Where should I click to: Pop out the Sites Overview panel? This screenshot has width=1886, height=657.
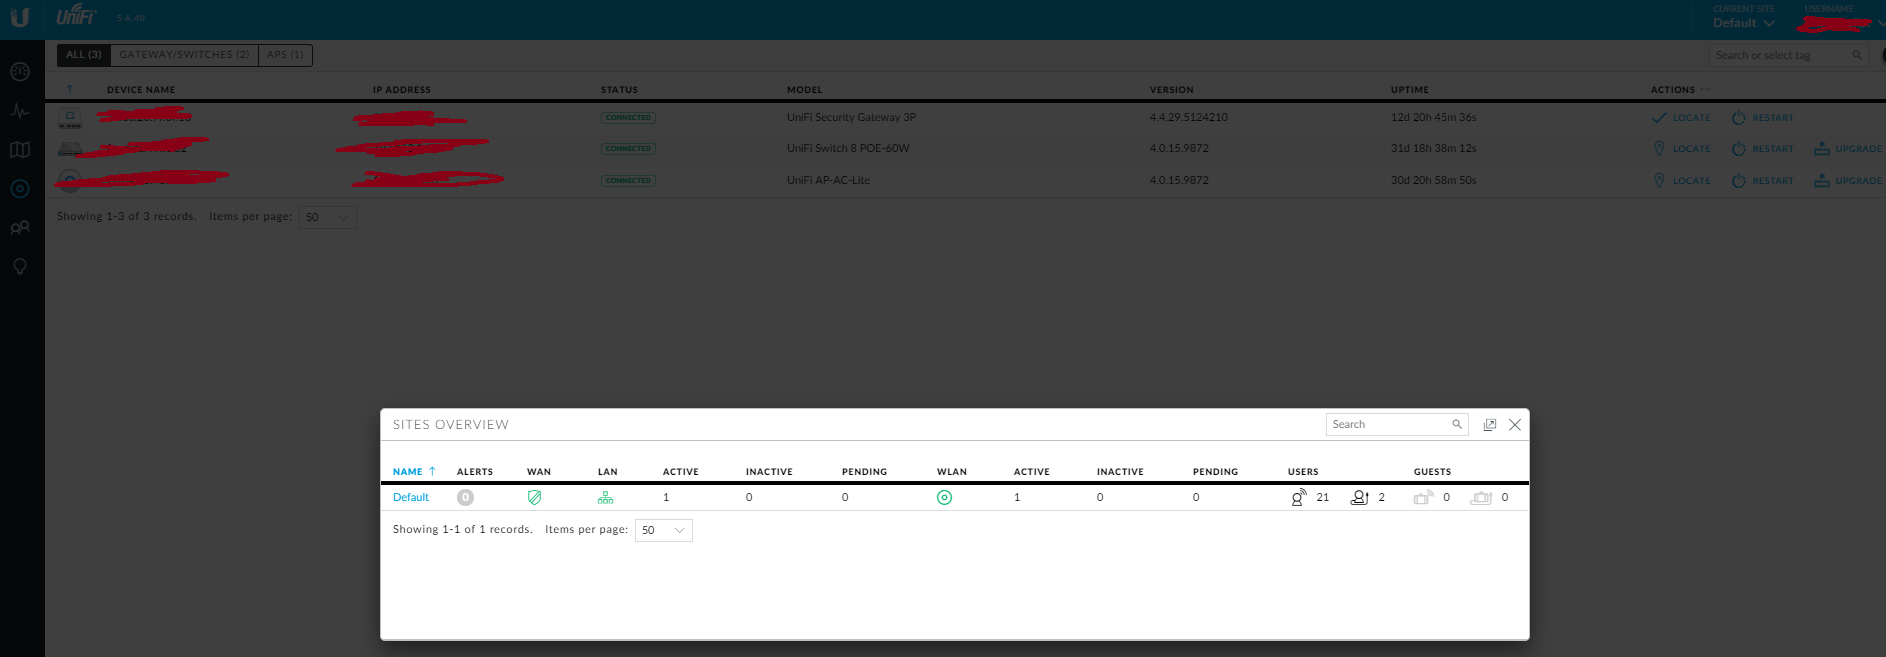(x=1489, y=425)
